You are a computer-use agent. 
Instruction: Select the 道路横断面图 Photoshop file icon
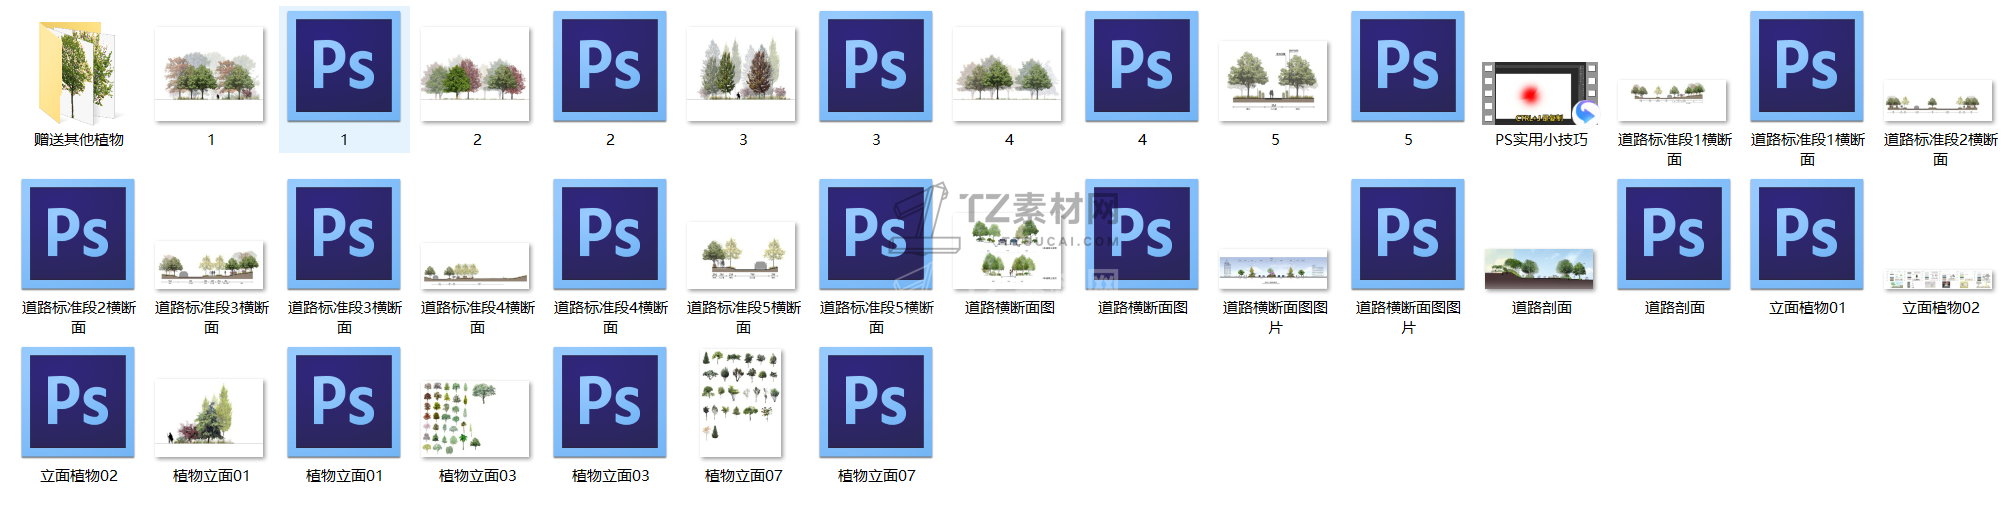click(x=1142, y=234)
